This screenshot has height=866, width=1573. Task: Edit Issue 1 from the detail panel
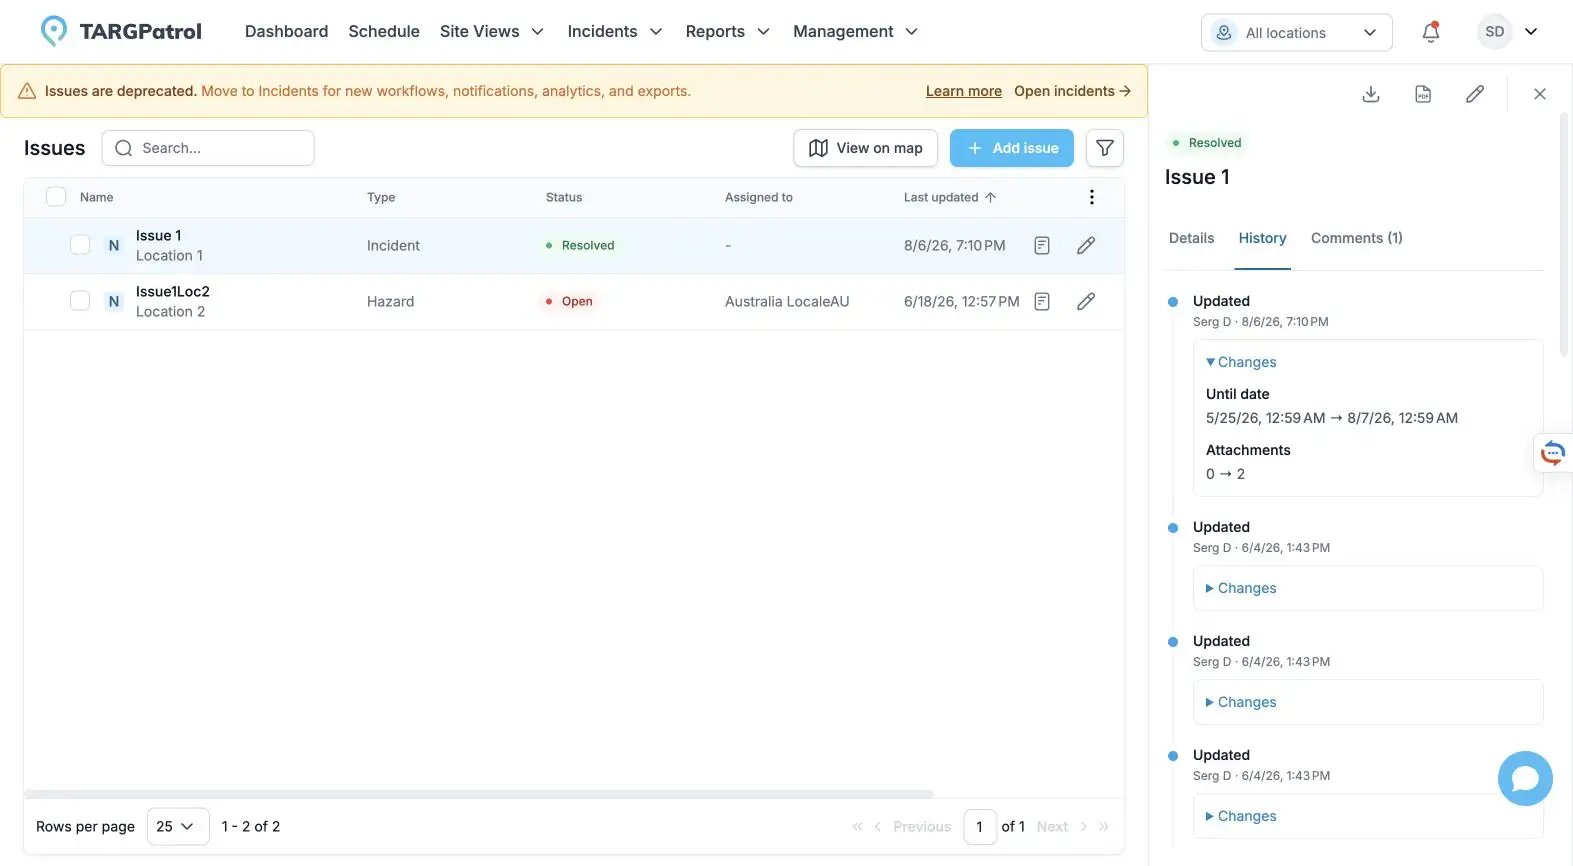pos(1475,94)
